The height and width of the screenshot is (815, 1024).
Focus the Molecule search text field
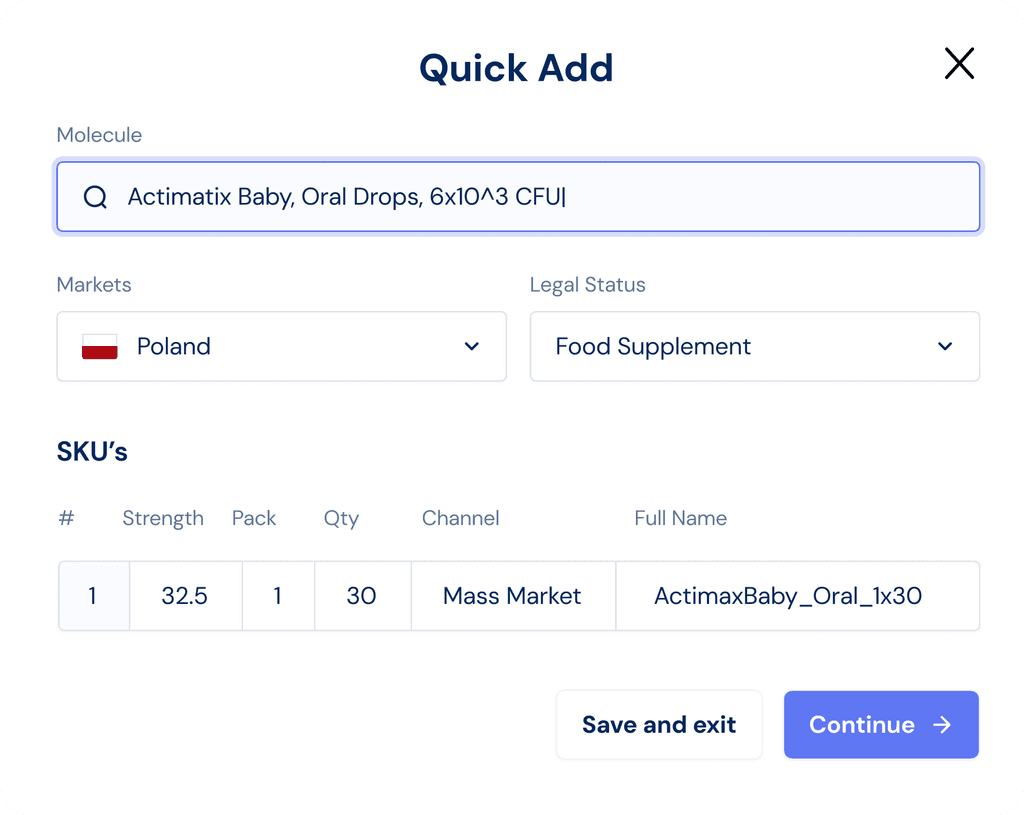tap(540, 197)
